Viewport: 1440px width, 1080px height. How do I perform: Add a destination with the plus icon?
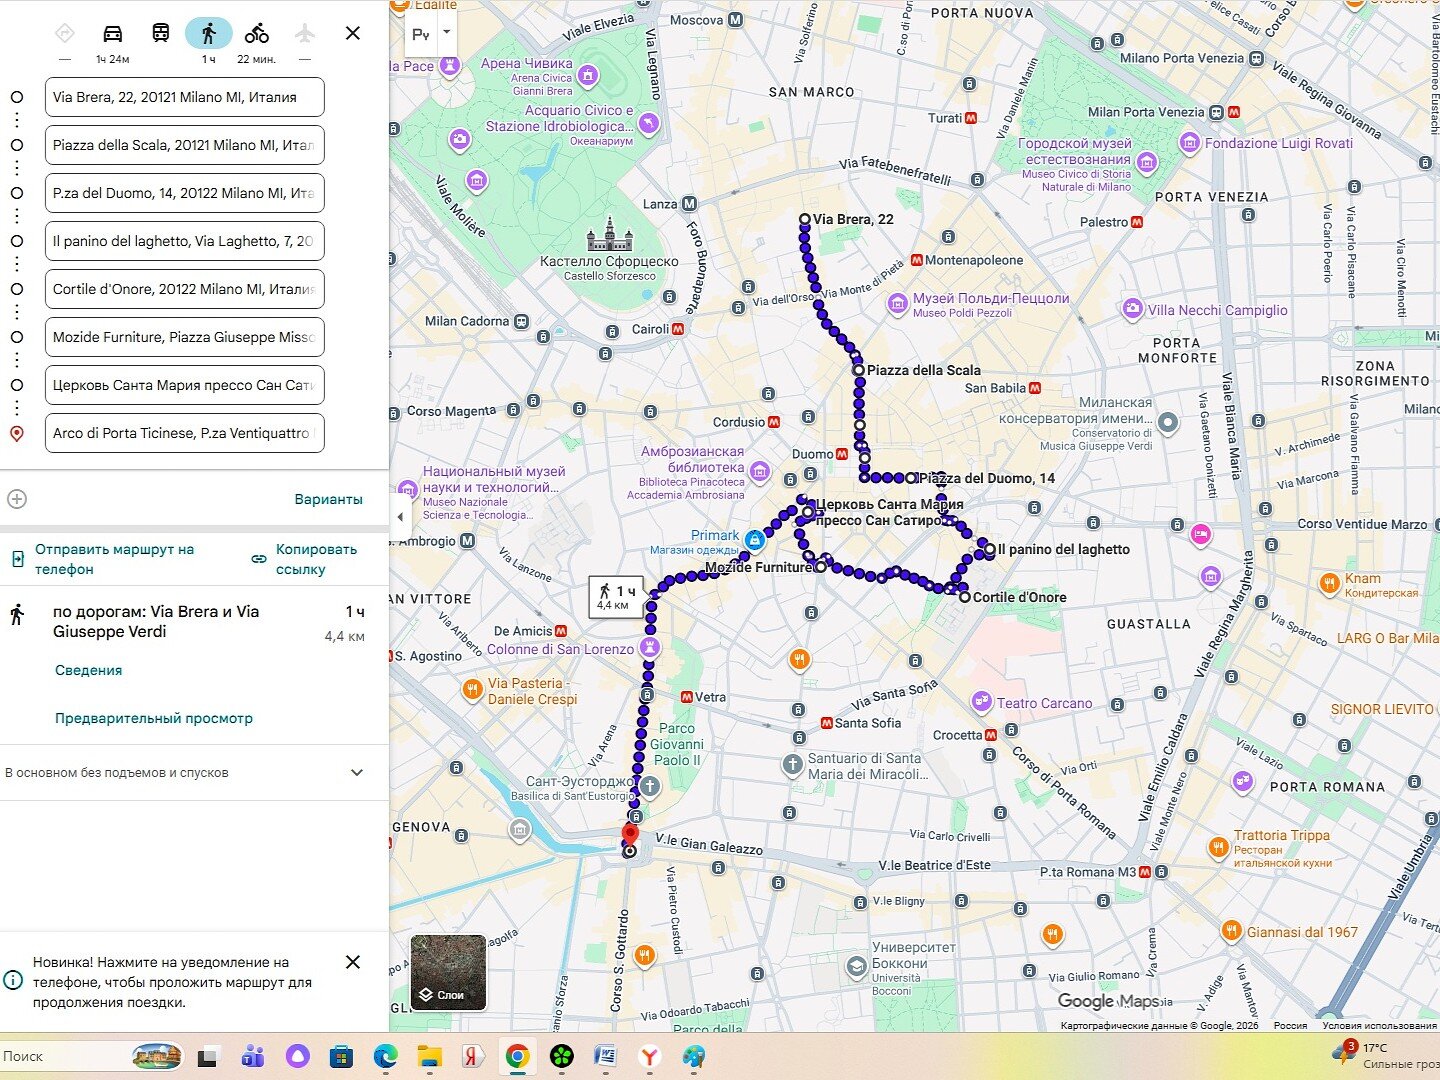coord(17,499)
